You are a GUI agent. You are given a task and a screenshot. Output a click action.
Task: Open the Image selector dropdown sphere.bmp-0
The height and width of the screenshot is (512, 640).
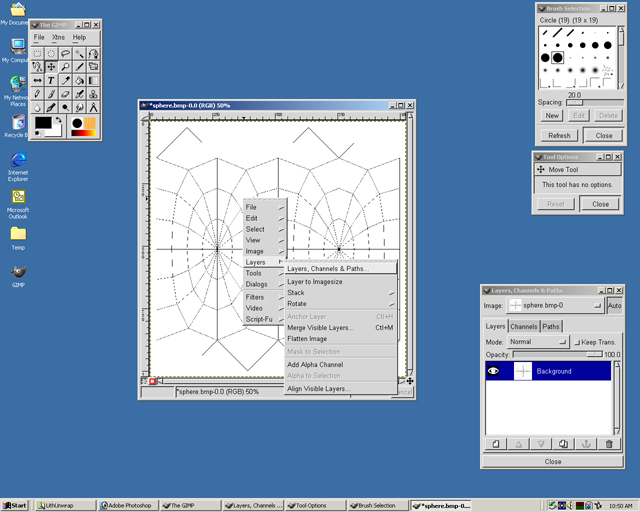point(555,305)
